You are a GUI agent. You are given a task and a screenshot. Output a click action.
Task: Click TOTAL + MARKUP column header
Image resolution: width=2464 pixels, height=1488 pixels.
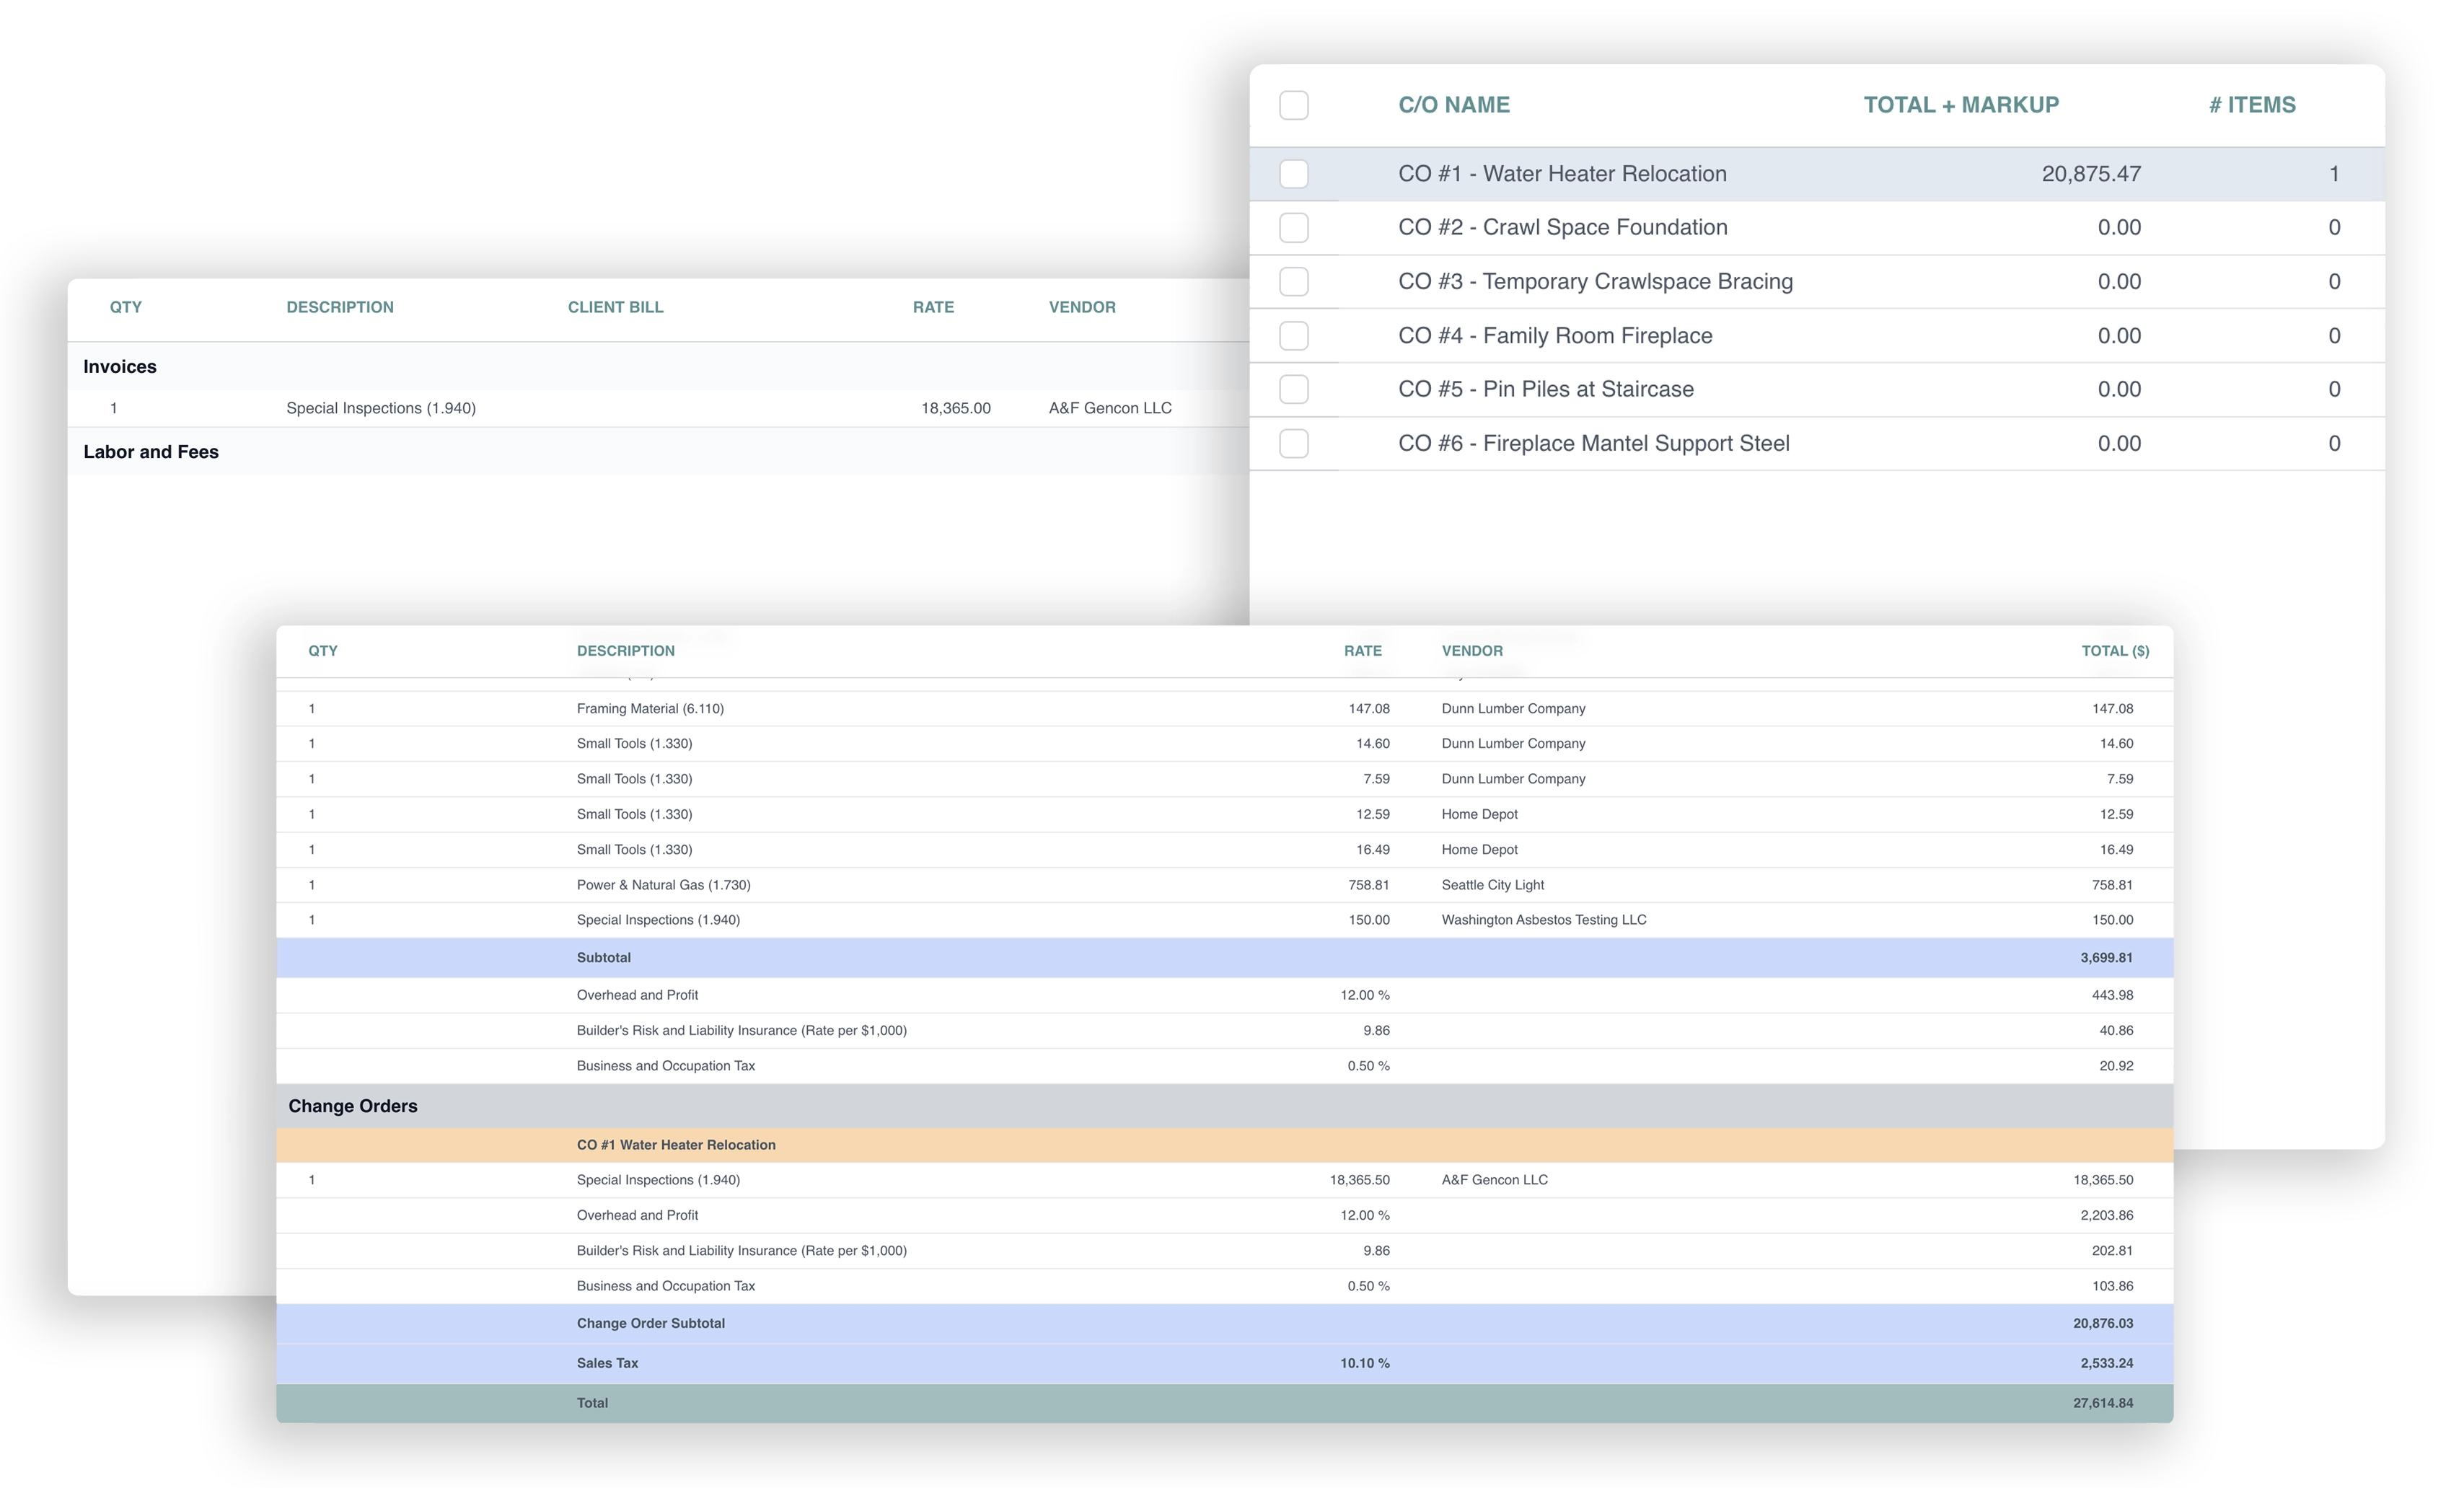tap(1960, 105)
